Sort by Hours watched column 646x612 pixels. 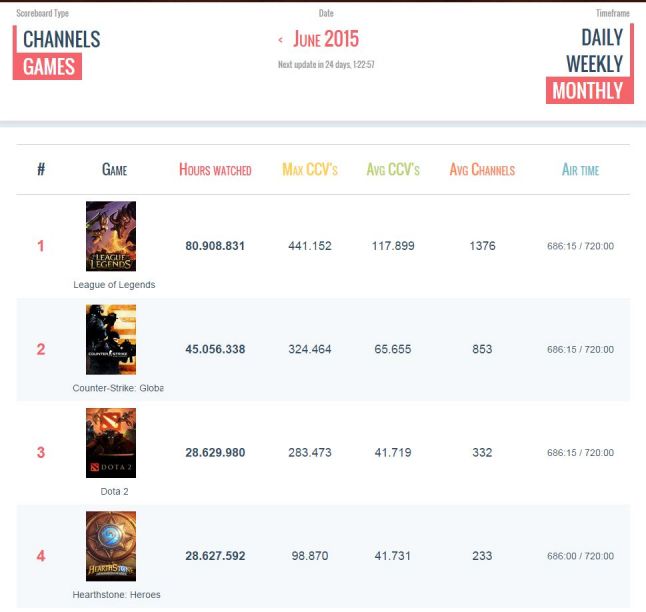215,170
